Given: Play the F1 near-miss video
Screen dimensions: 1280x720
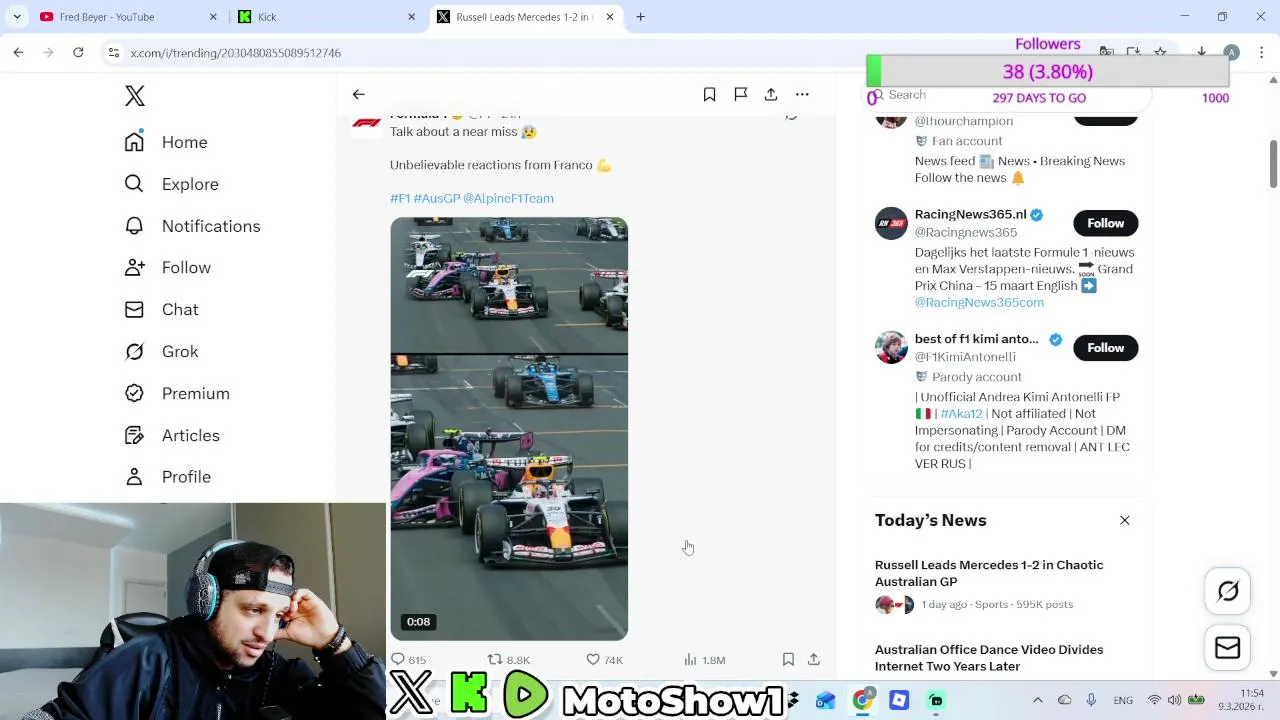Looking at the screenshot, I should [x=509, y=428].
